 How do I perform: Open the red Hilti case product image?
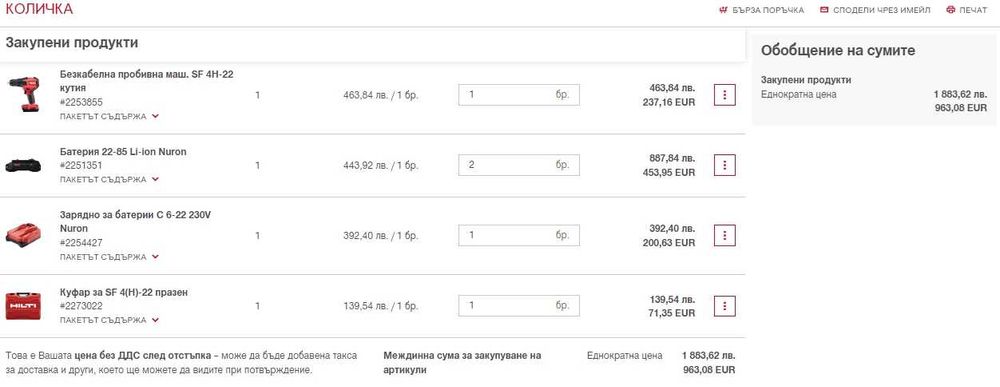pyautogui.click(x=23, y=306)
